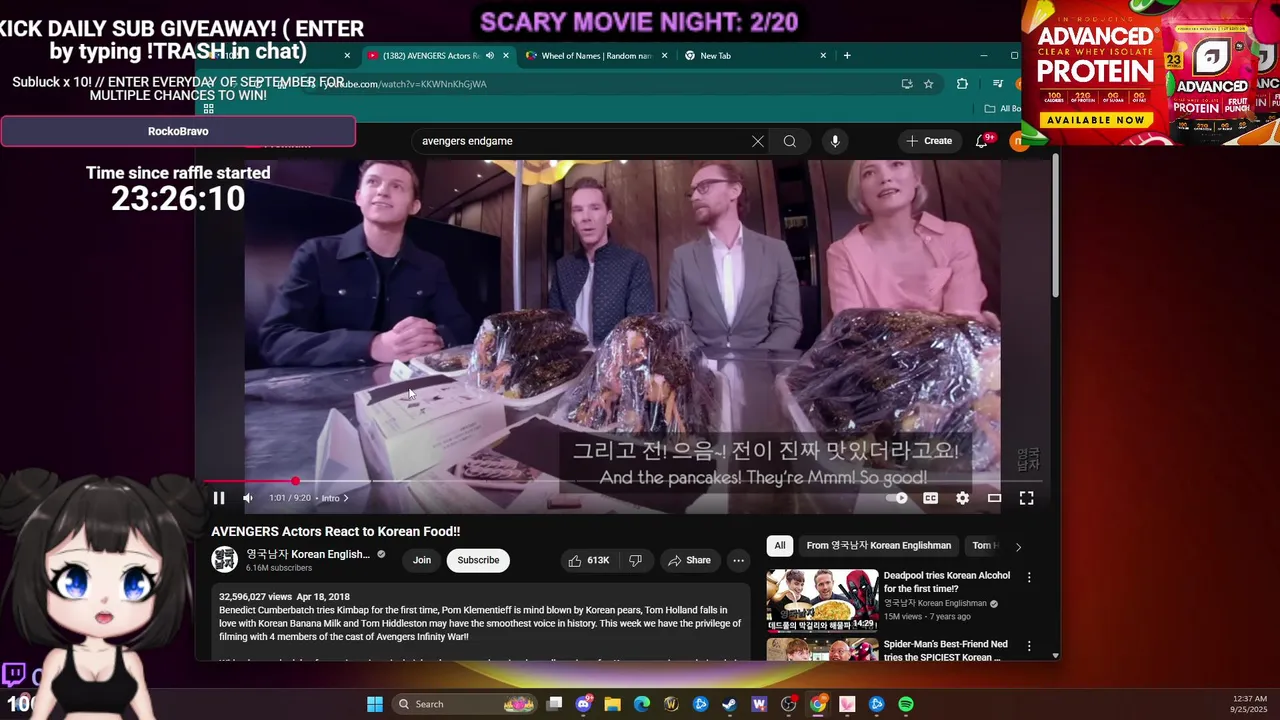Click the Create button
This screenshot has width=1280, height=720.
click(929, 141)
